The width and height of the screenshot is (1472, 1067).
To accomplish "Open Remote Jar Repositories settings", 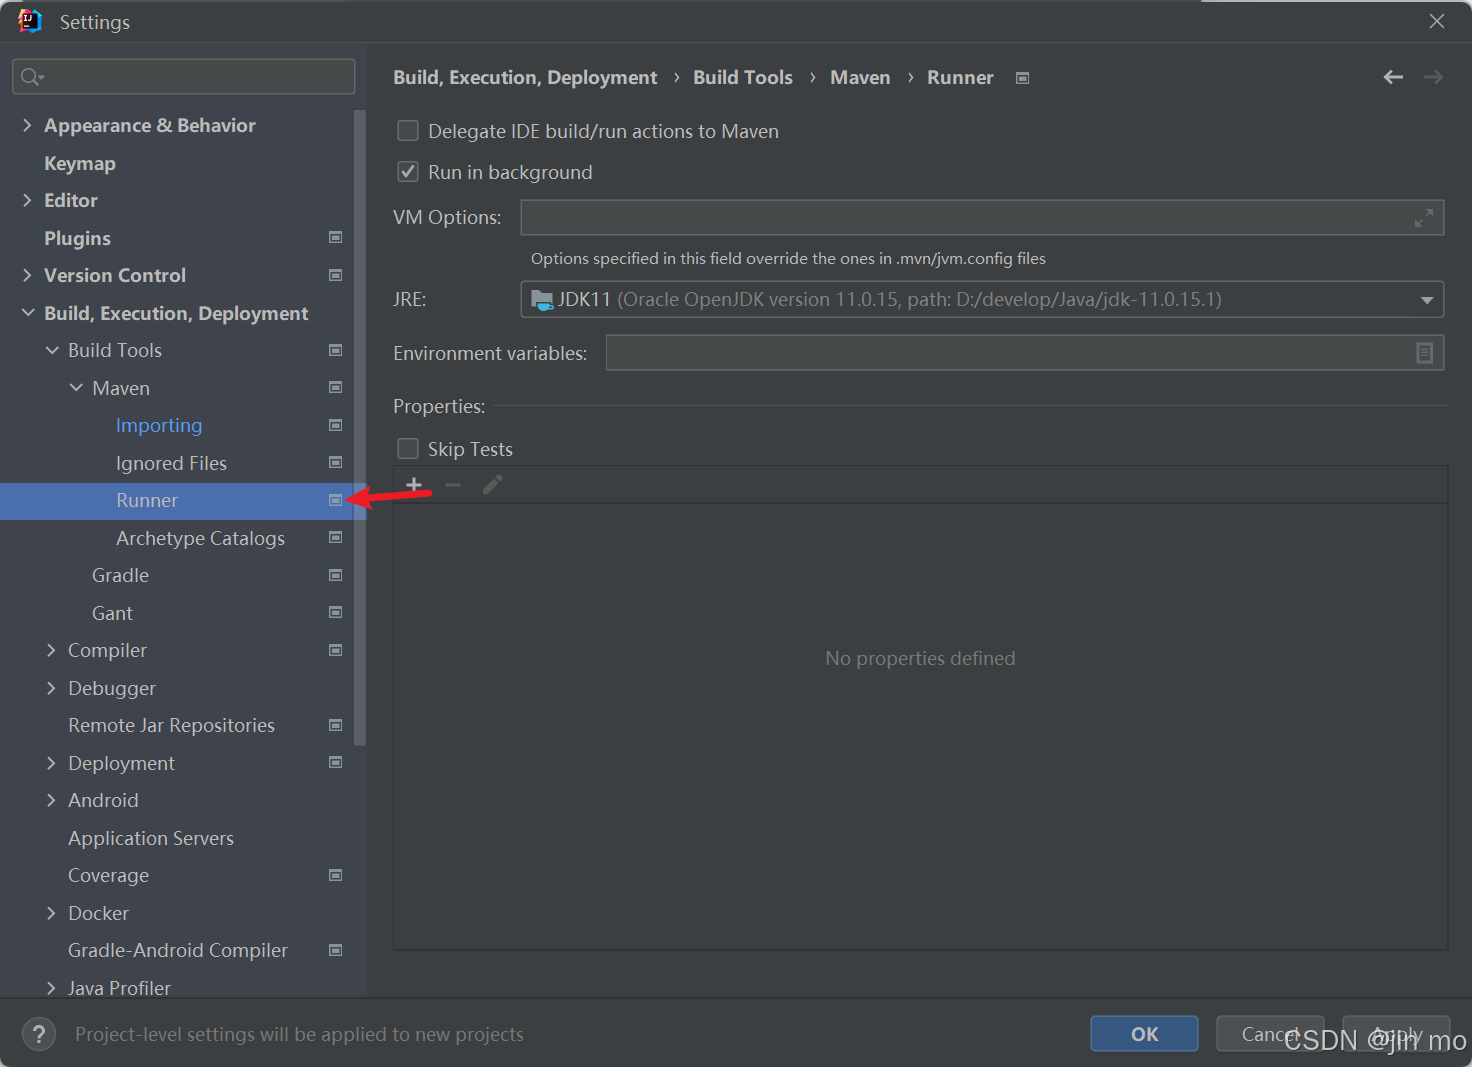I will point(171,725).
